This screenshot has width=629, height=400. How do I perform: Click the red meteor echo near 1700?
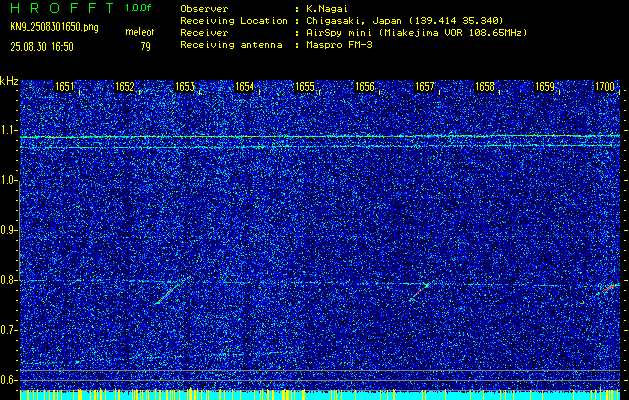pyautogui.click(x=608, y=289)
